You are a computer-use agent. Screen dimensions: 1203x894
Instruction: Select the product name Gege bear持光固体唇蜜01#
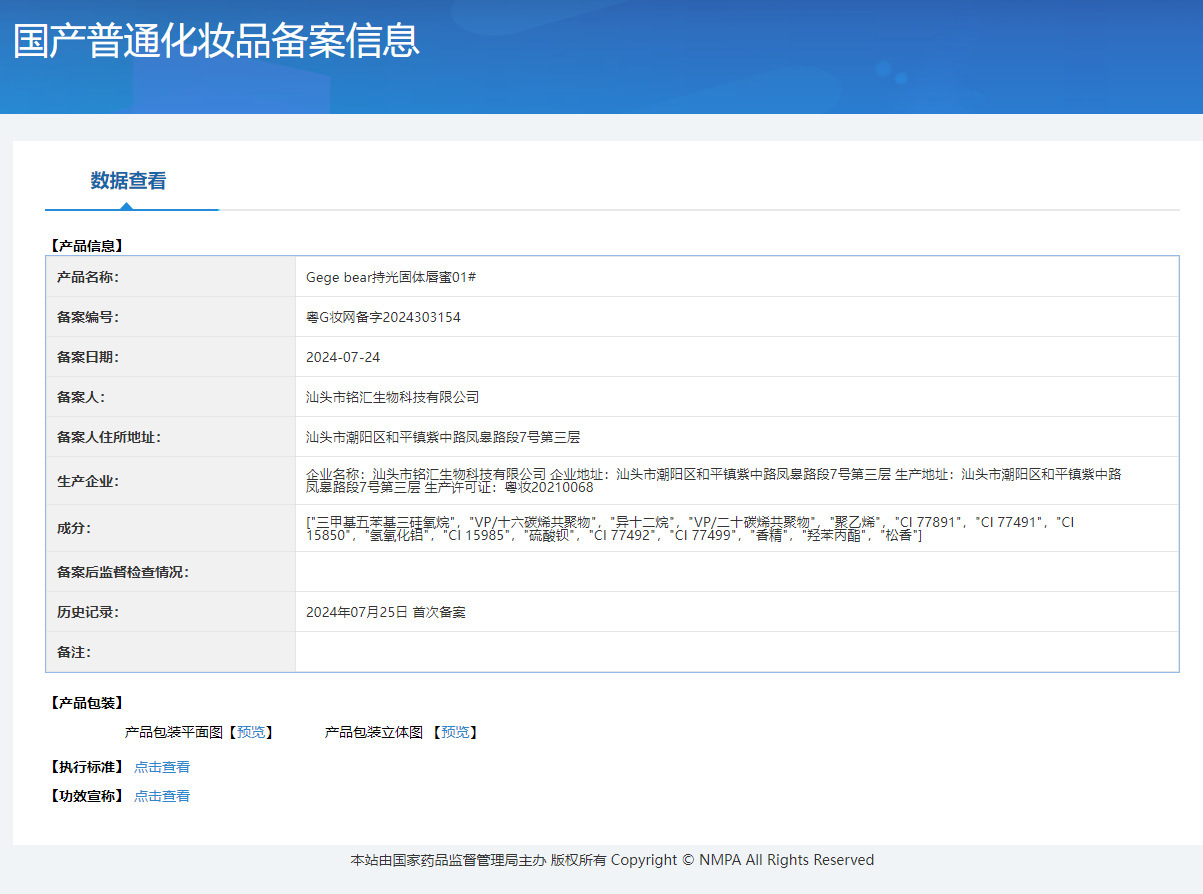point(391,277)
